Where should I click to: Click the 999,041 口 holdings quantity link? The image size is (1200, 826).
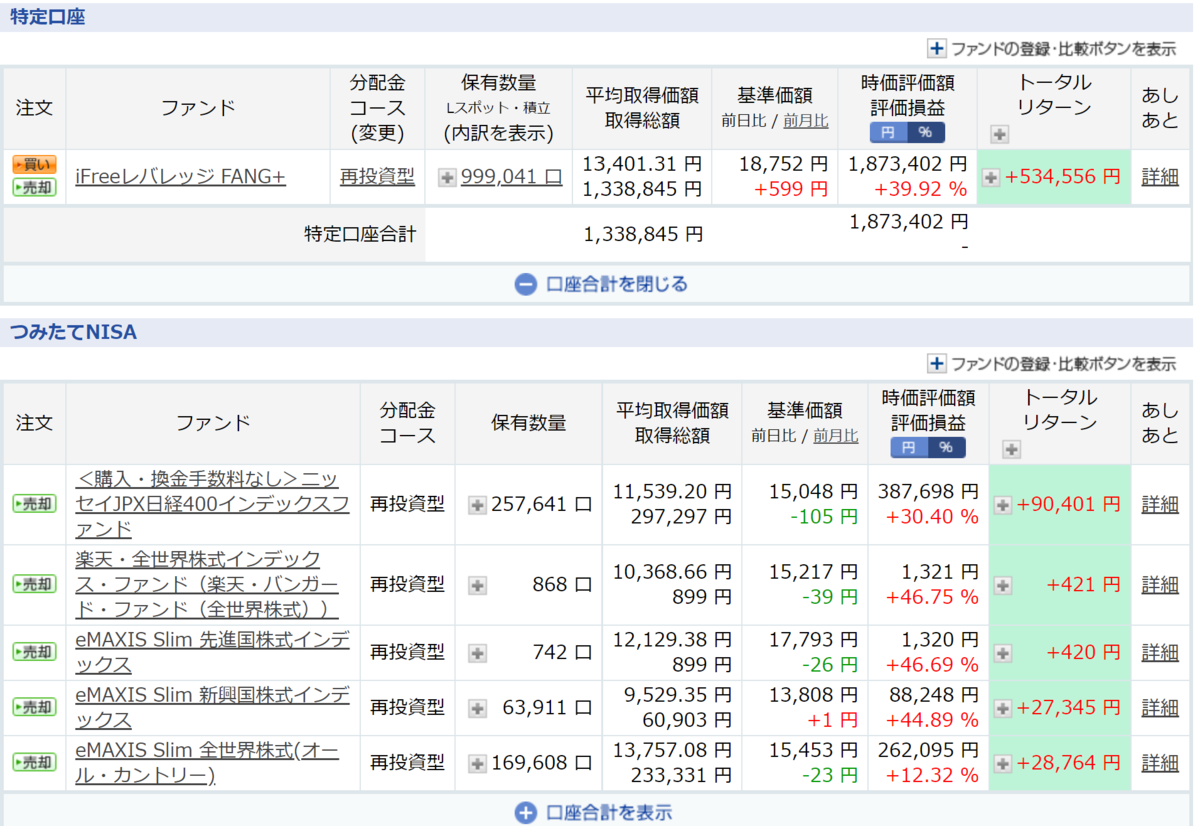511,177
